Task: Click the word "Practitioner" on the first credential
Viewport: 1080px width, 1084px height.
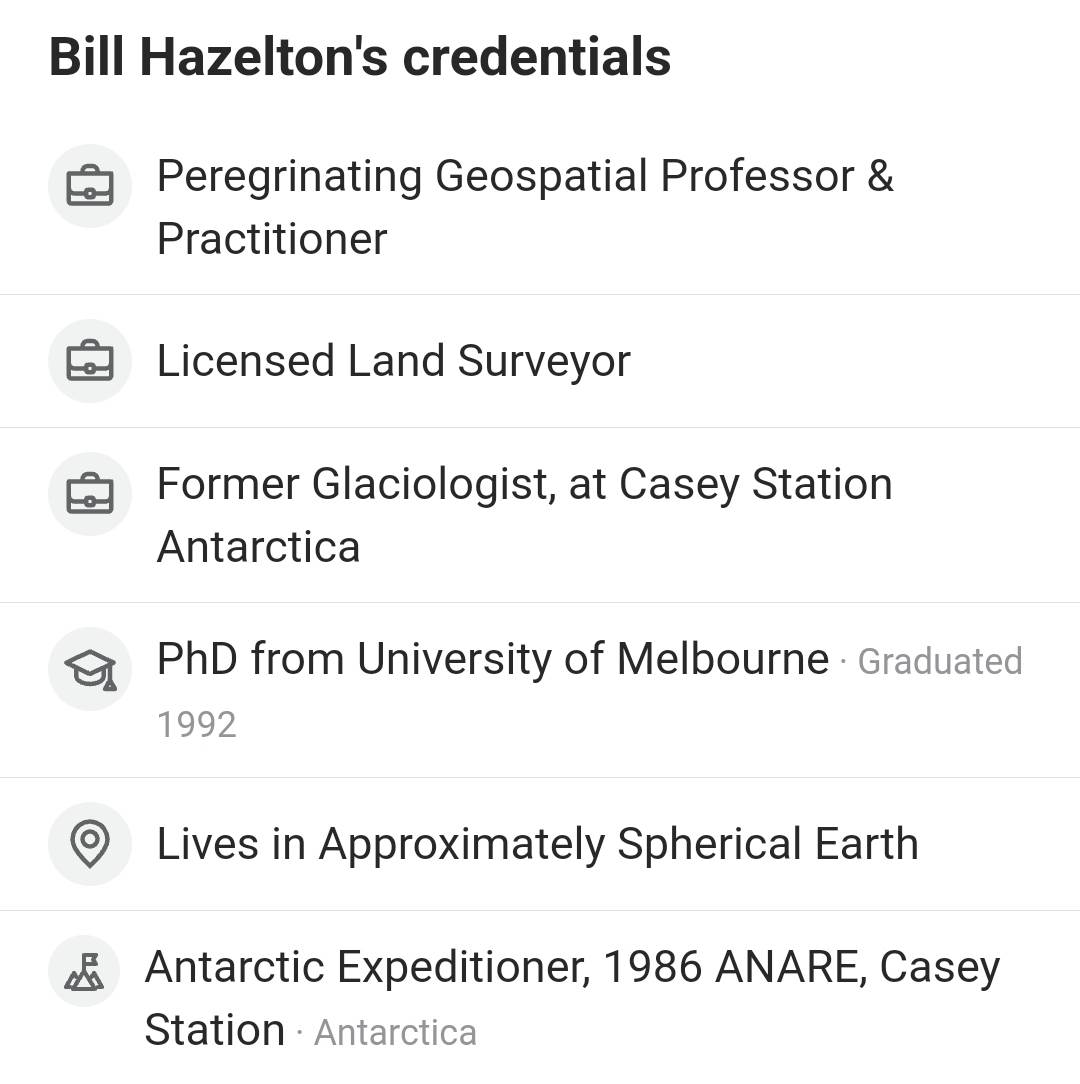Action: click(x=272, y=240)
